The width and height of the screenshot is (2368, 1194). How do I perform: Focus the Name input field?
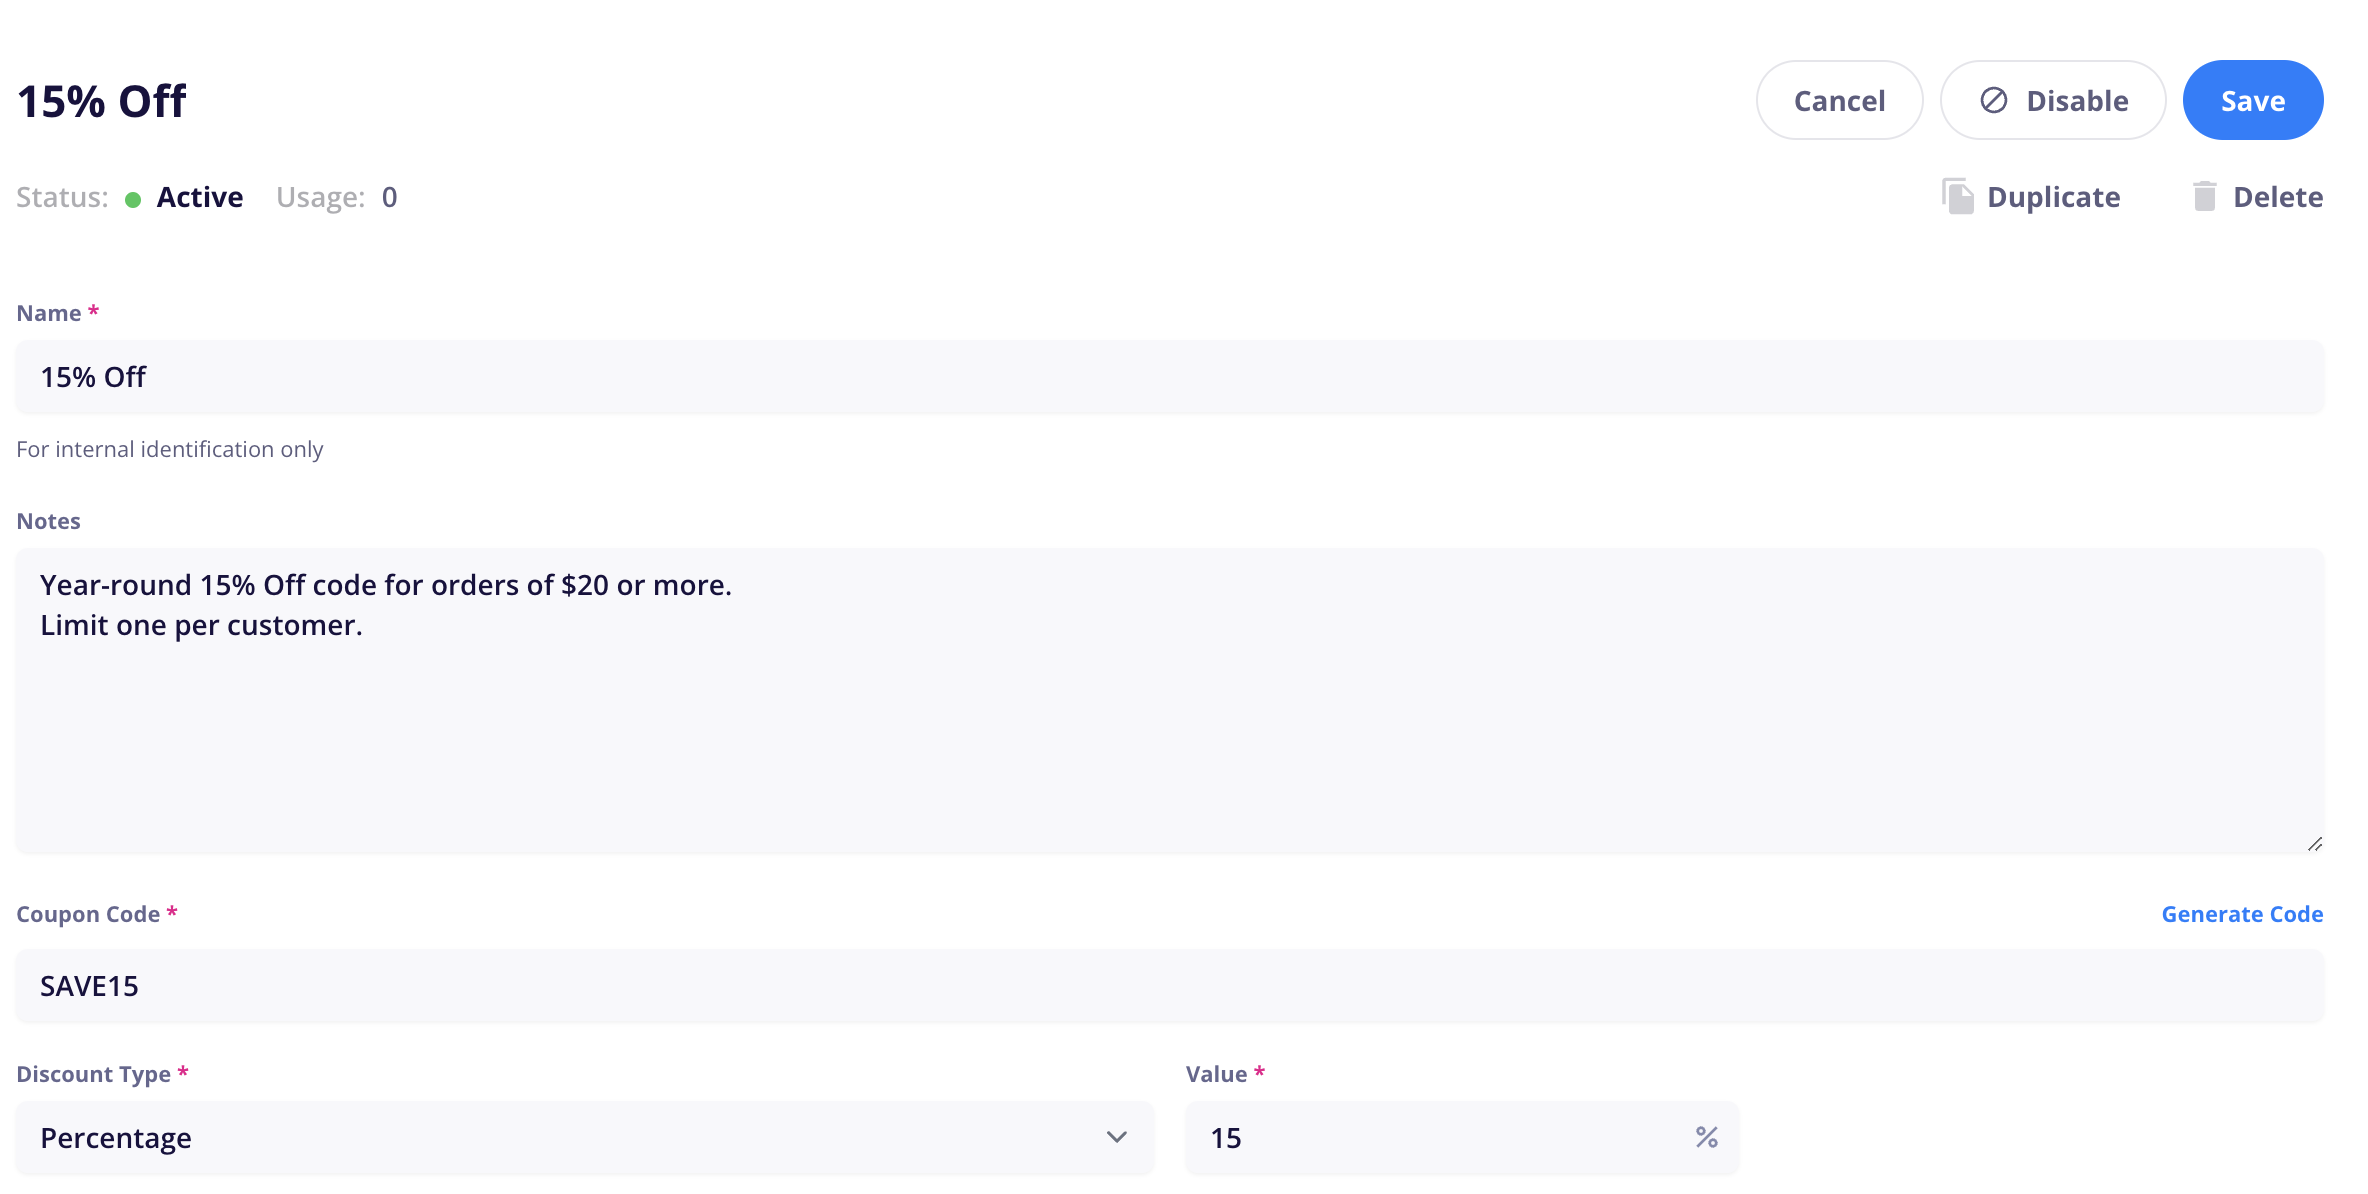1170,377
